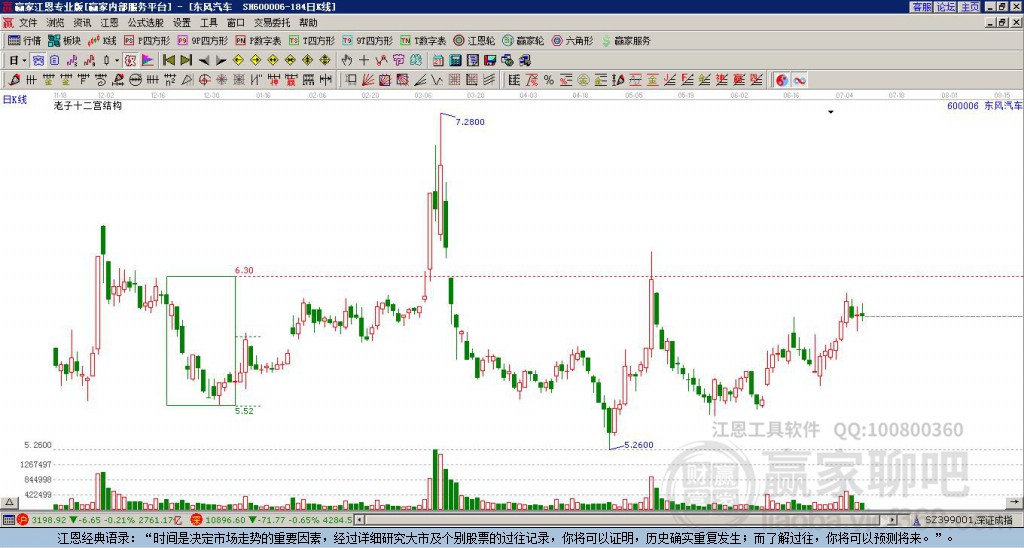Select the hand pan tool
Image resolution: width=1024 pixels, height=548 pixels.
click(347, 61)
